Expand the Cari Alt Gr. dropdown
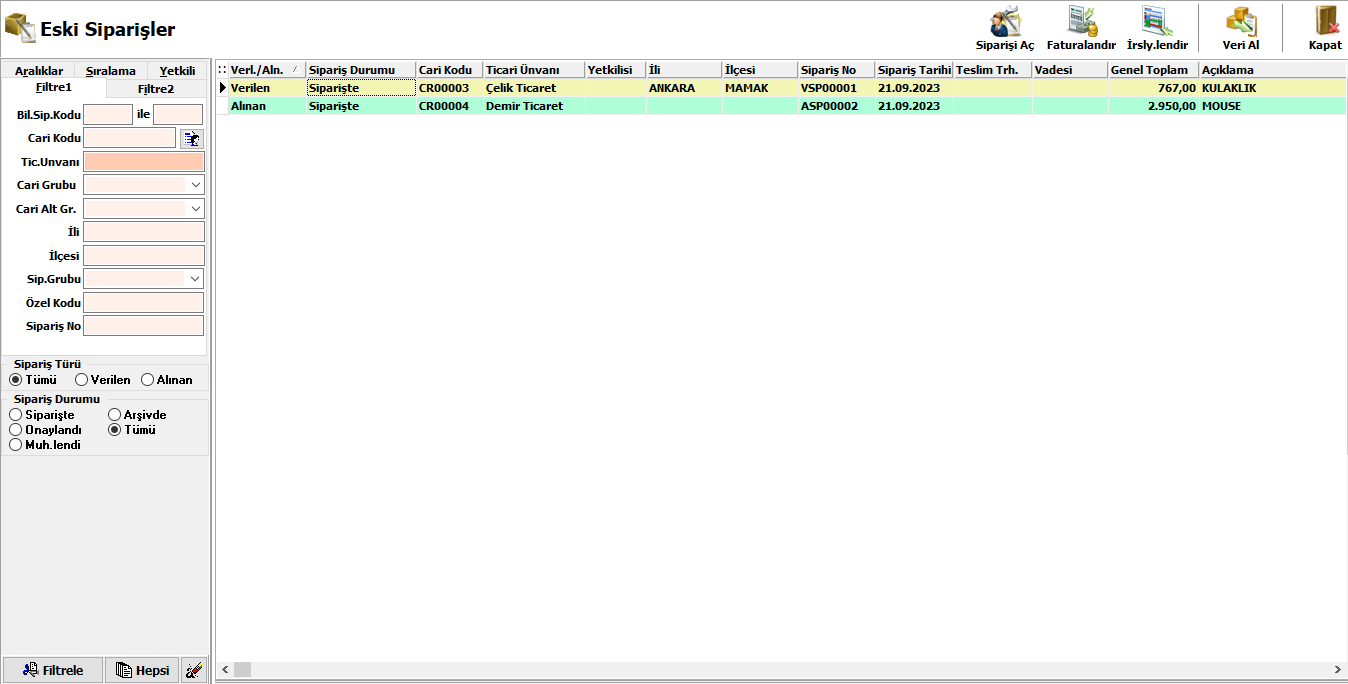Screen dimensions: 1348x684 coord(194,209)
